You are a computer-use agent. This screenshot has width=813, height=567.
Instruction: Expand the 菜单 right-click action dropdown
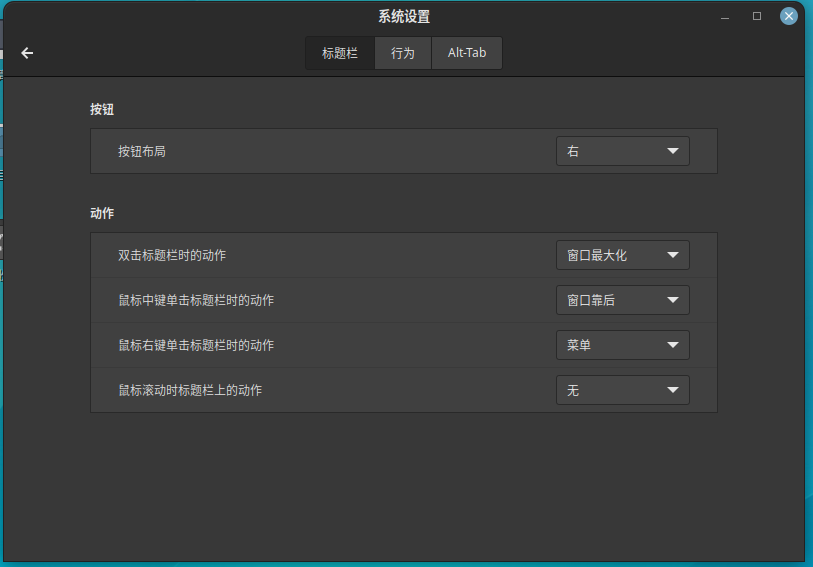point(622,345)
